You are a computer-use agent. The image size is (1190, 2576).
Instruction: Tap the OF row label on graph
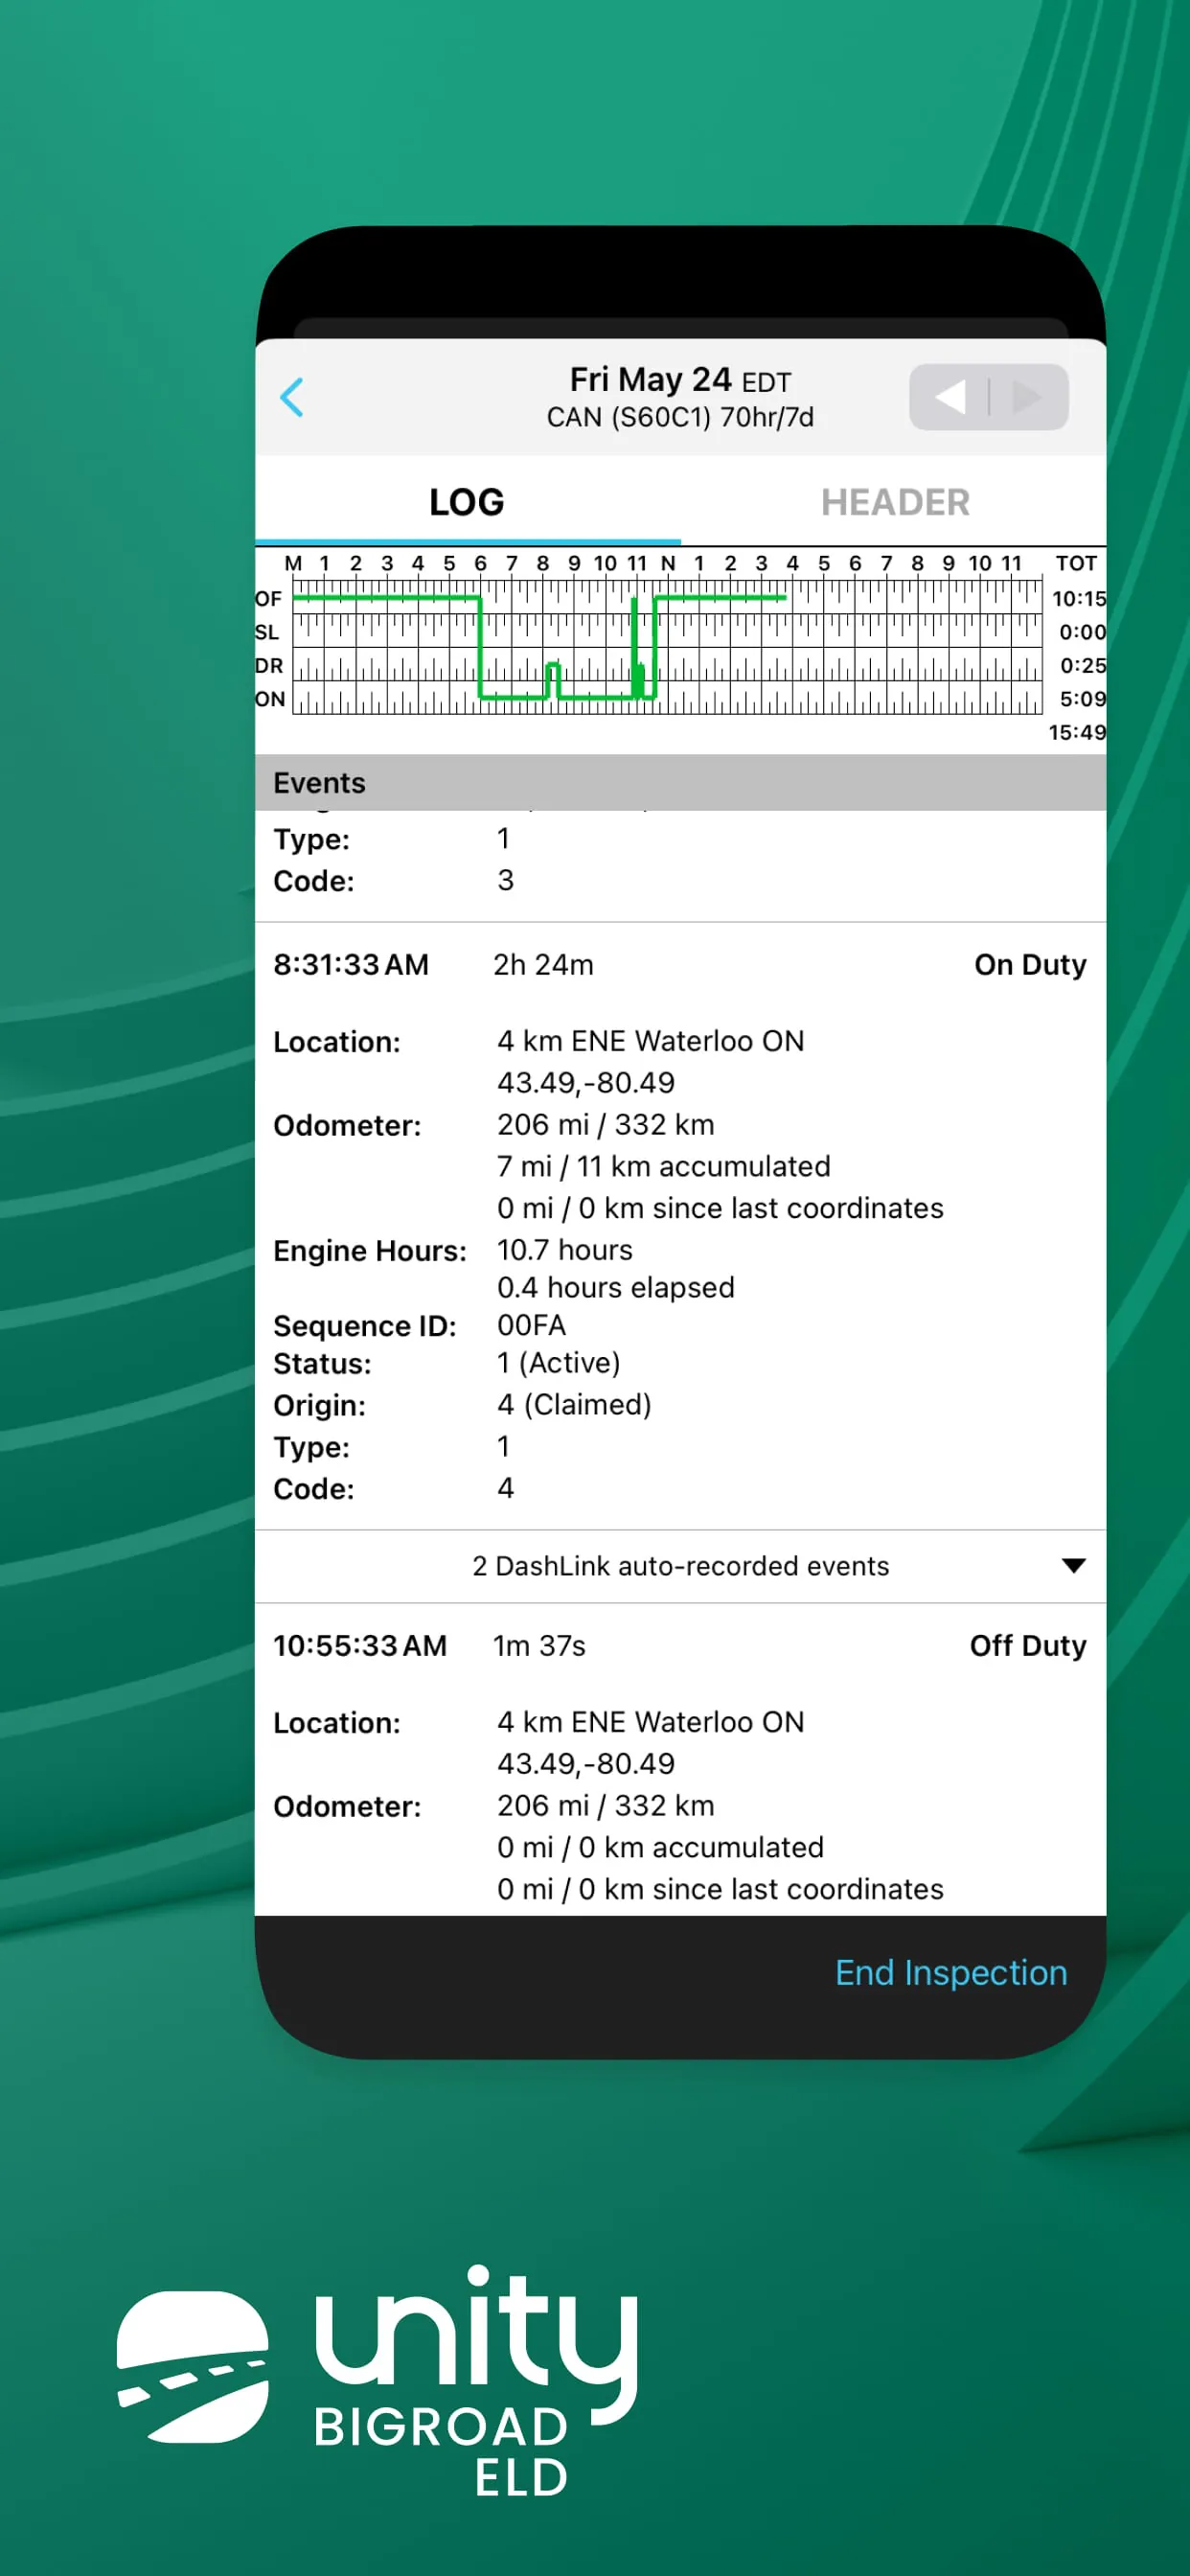click(x=268, y=599)
